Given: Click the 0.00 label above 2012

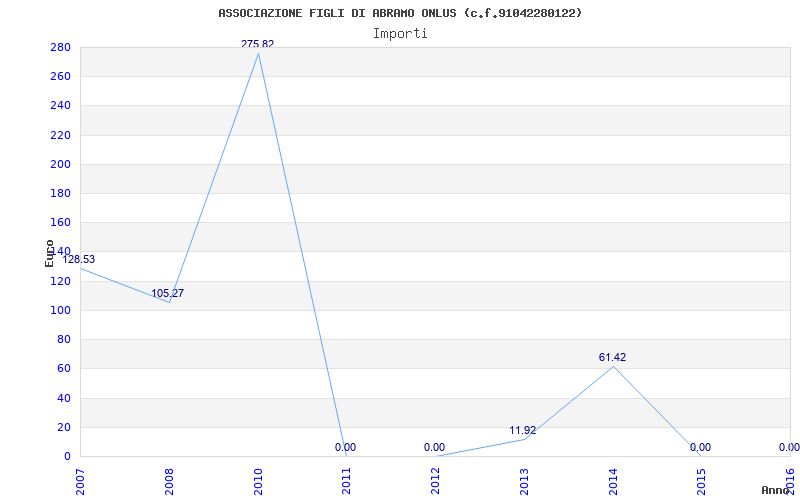Looking at the screenshot, I should [x=434, y=447].
